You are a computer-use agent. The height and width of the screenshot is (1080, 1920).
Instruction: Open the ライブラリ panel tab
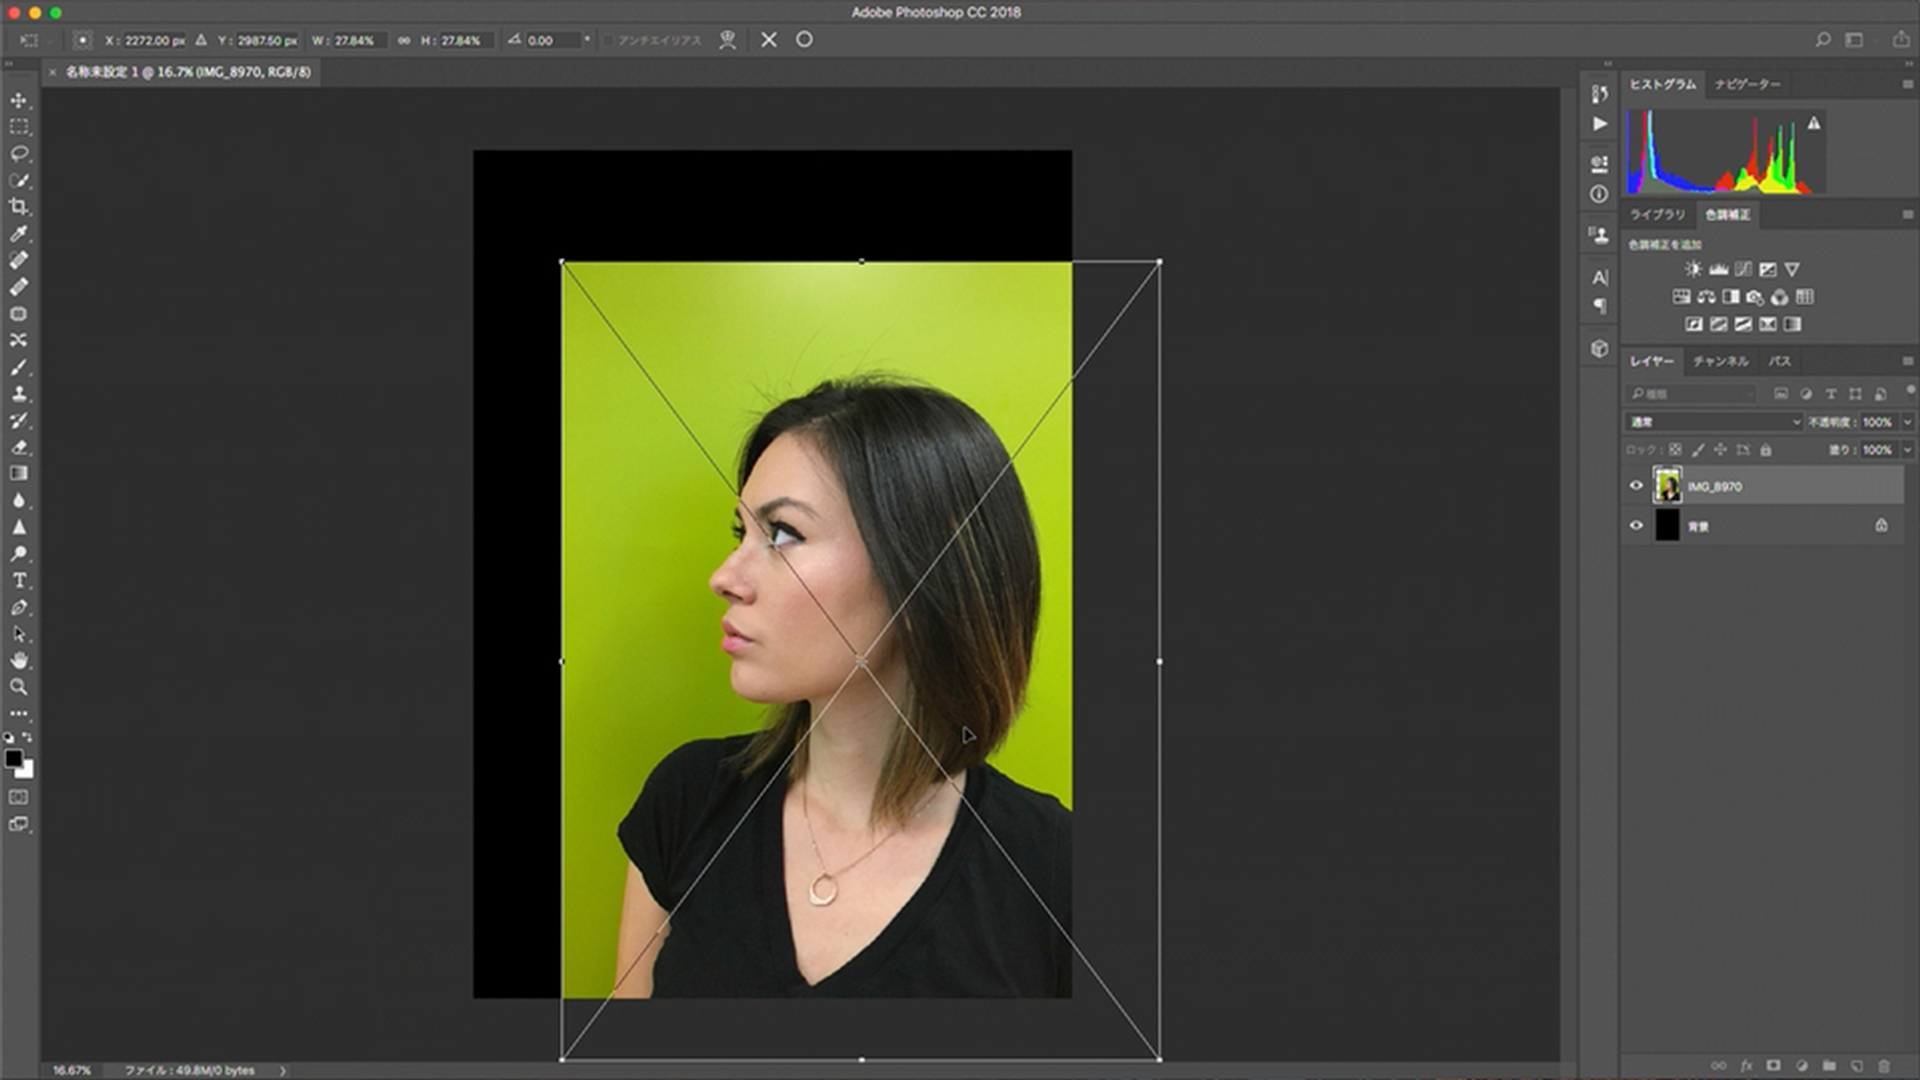[x=1657, y=215]
